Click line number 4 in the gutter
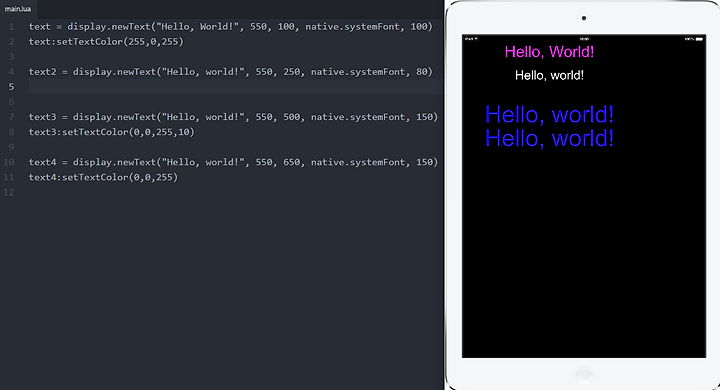This screenshot has height=390, width=720. point(11,72)
